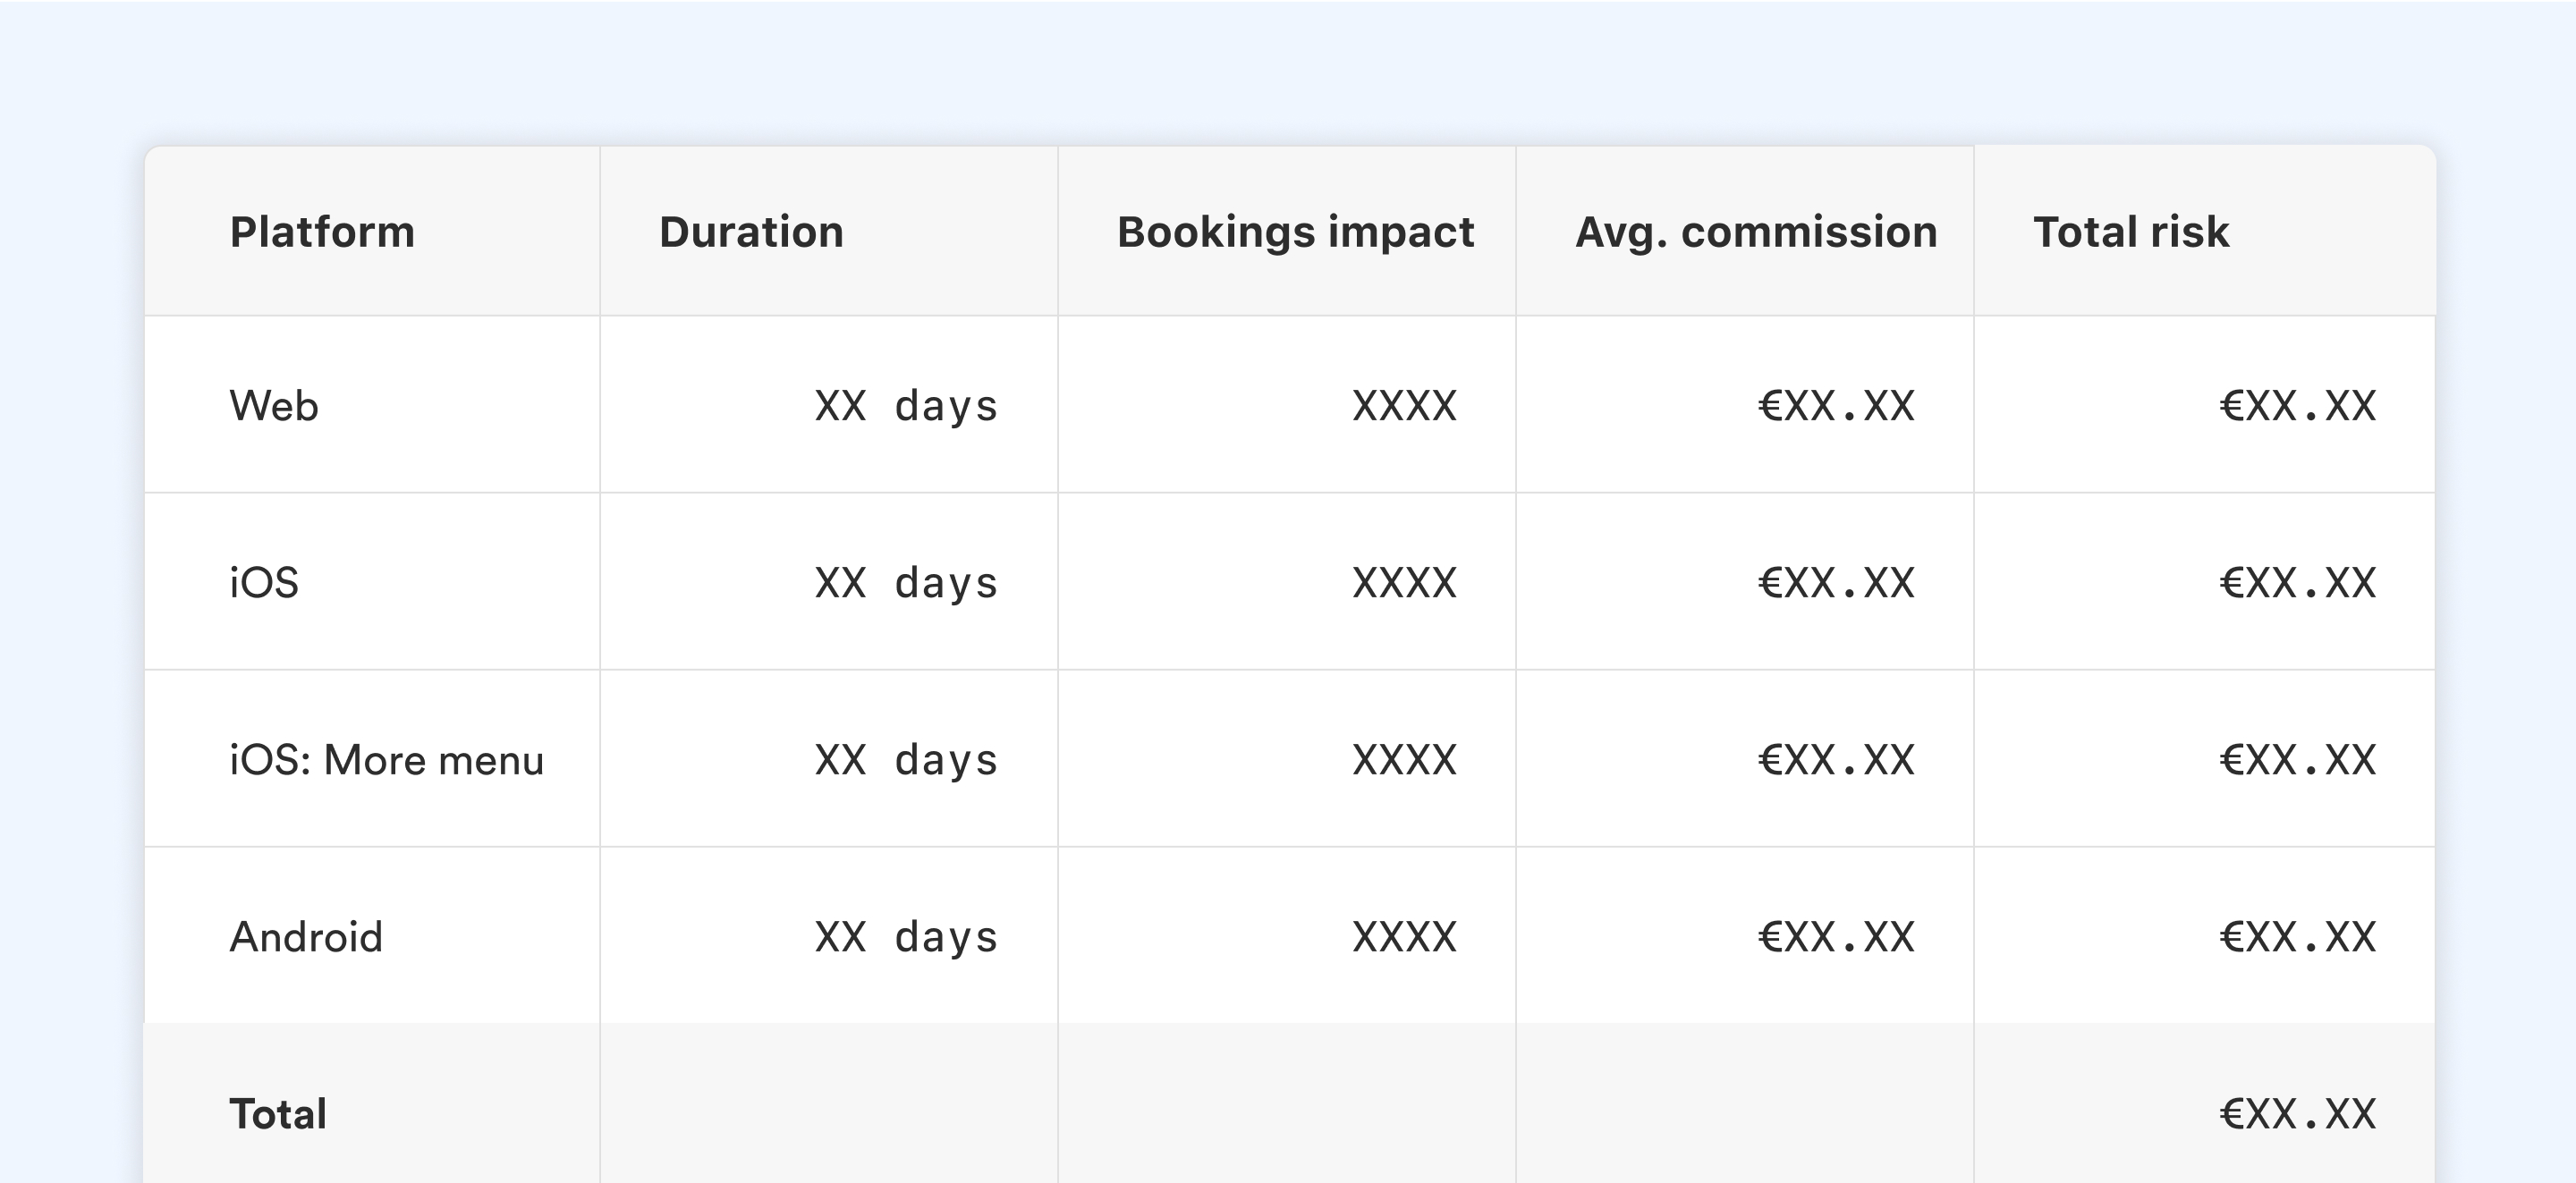Select the Total row total risk amount
Screen dimensions: 2576x1183
point(2297,1114)
